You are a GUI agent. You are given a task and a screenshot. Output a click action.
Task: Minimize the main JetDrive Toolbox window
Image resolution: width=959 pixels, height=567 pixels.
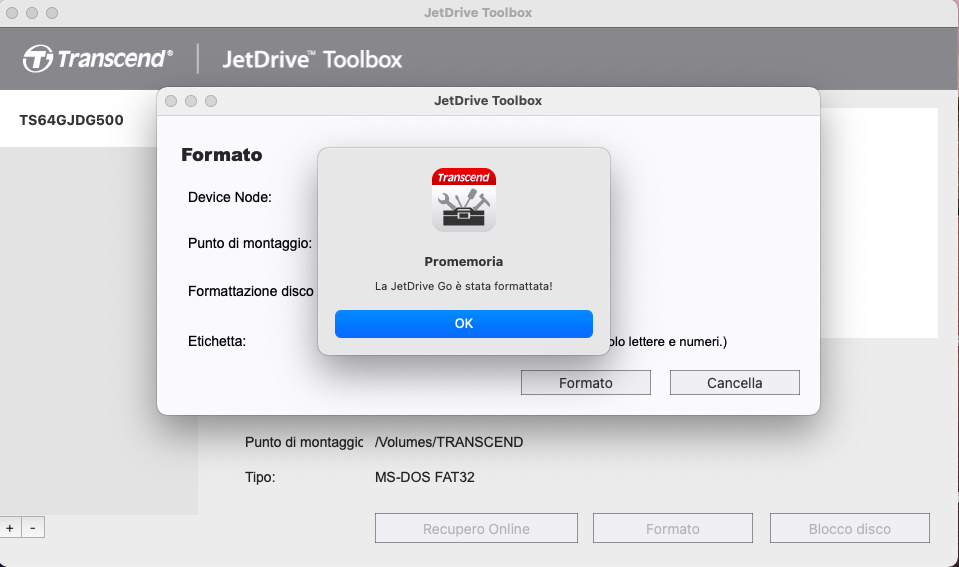point(32,13)
